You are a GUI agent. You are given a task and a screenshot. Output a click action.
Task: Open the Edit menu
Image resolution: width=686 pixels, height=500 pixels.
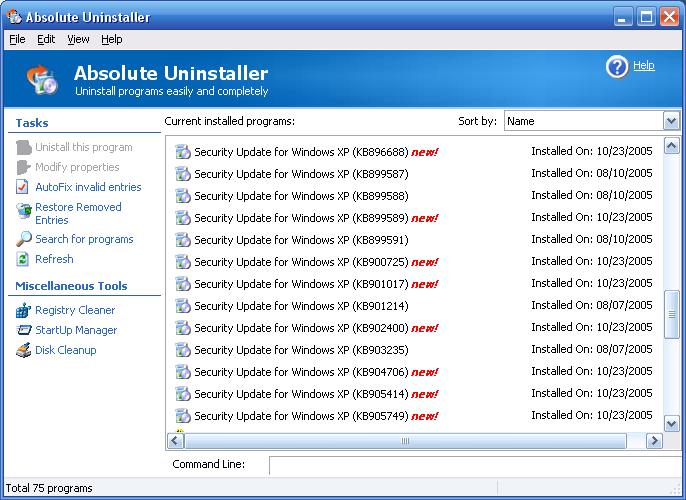46,39
